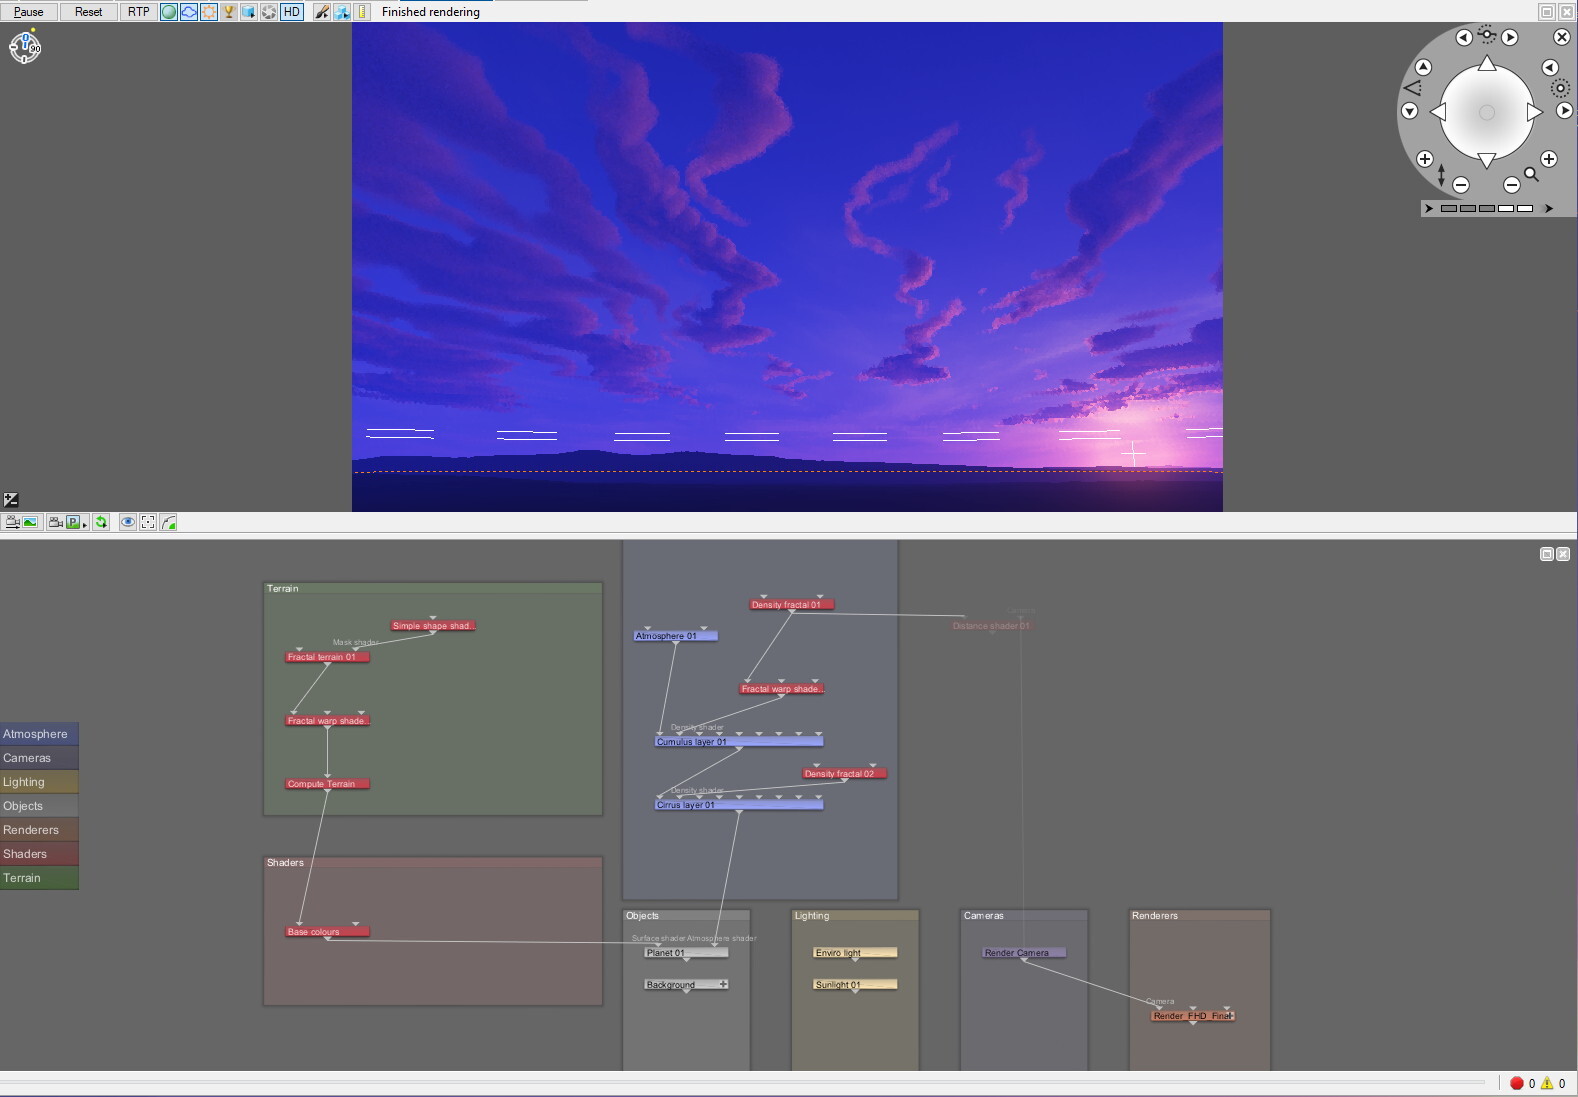Click the magnifier zoom-in plus button
Viewport: 1578px width, 1097px height.
[1549, 159]
